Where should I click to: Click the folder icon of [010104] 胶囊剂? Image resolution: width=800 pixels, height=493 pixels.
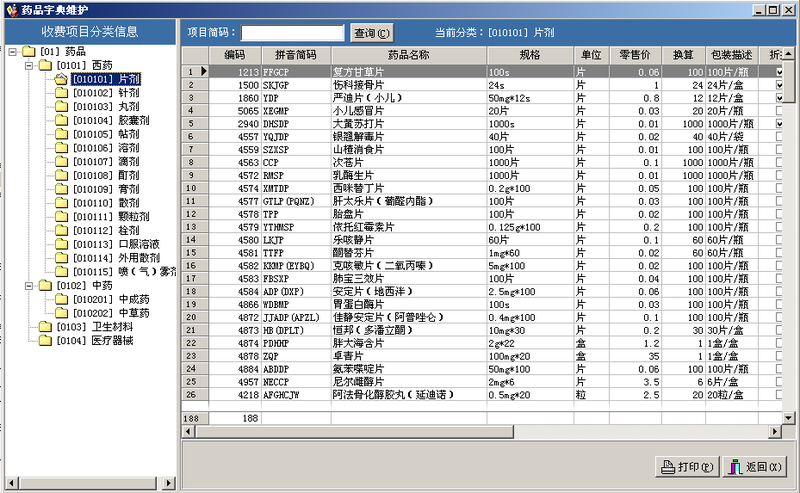pos(61,120)
